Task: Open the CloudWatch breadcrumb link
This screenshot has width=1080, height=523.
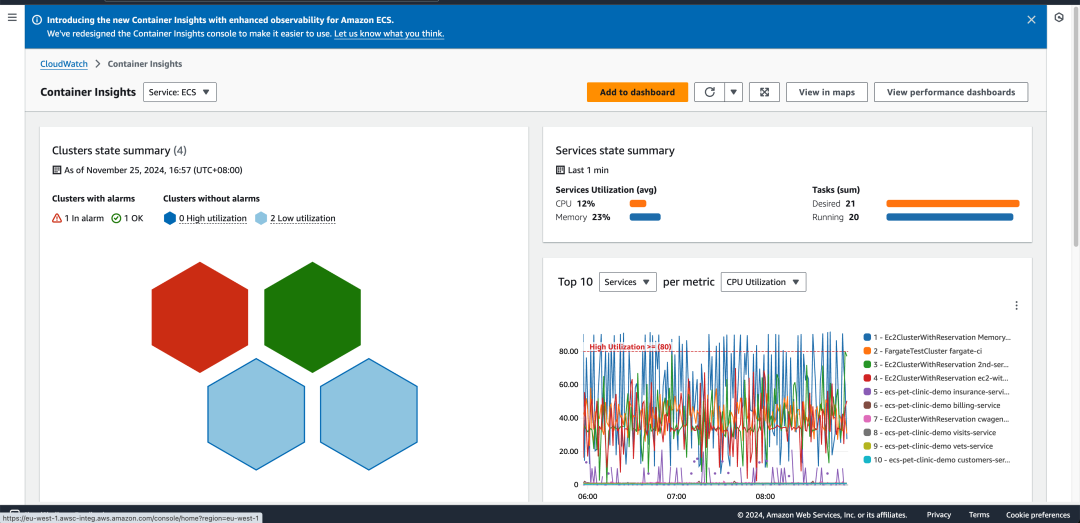Action: click(x=64, y=63)
